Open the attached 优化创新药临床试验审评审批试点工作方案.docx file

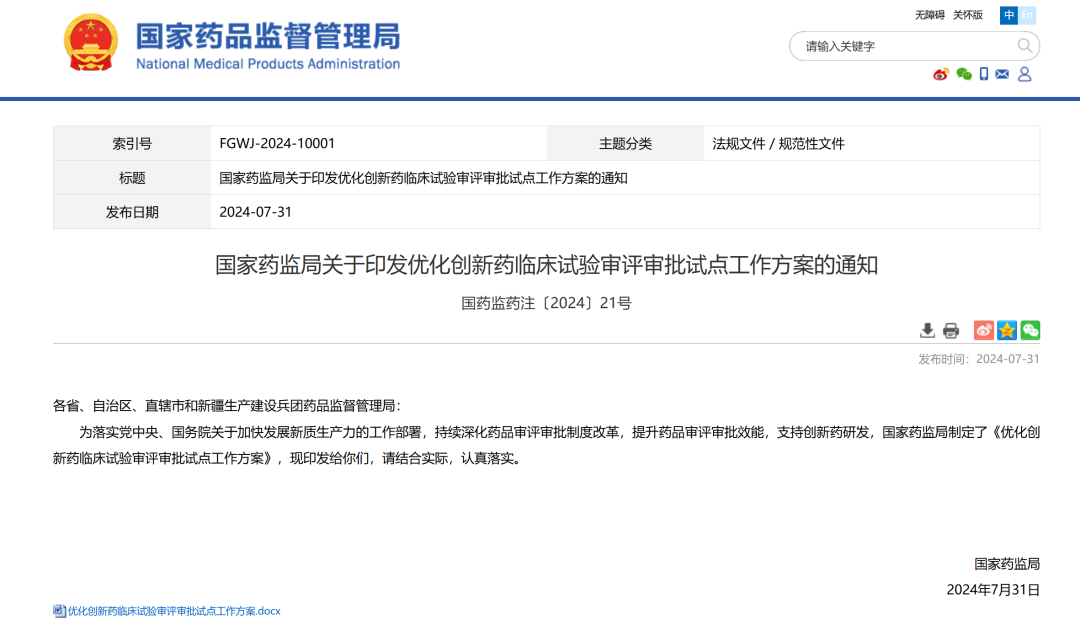[166, 610]
